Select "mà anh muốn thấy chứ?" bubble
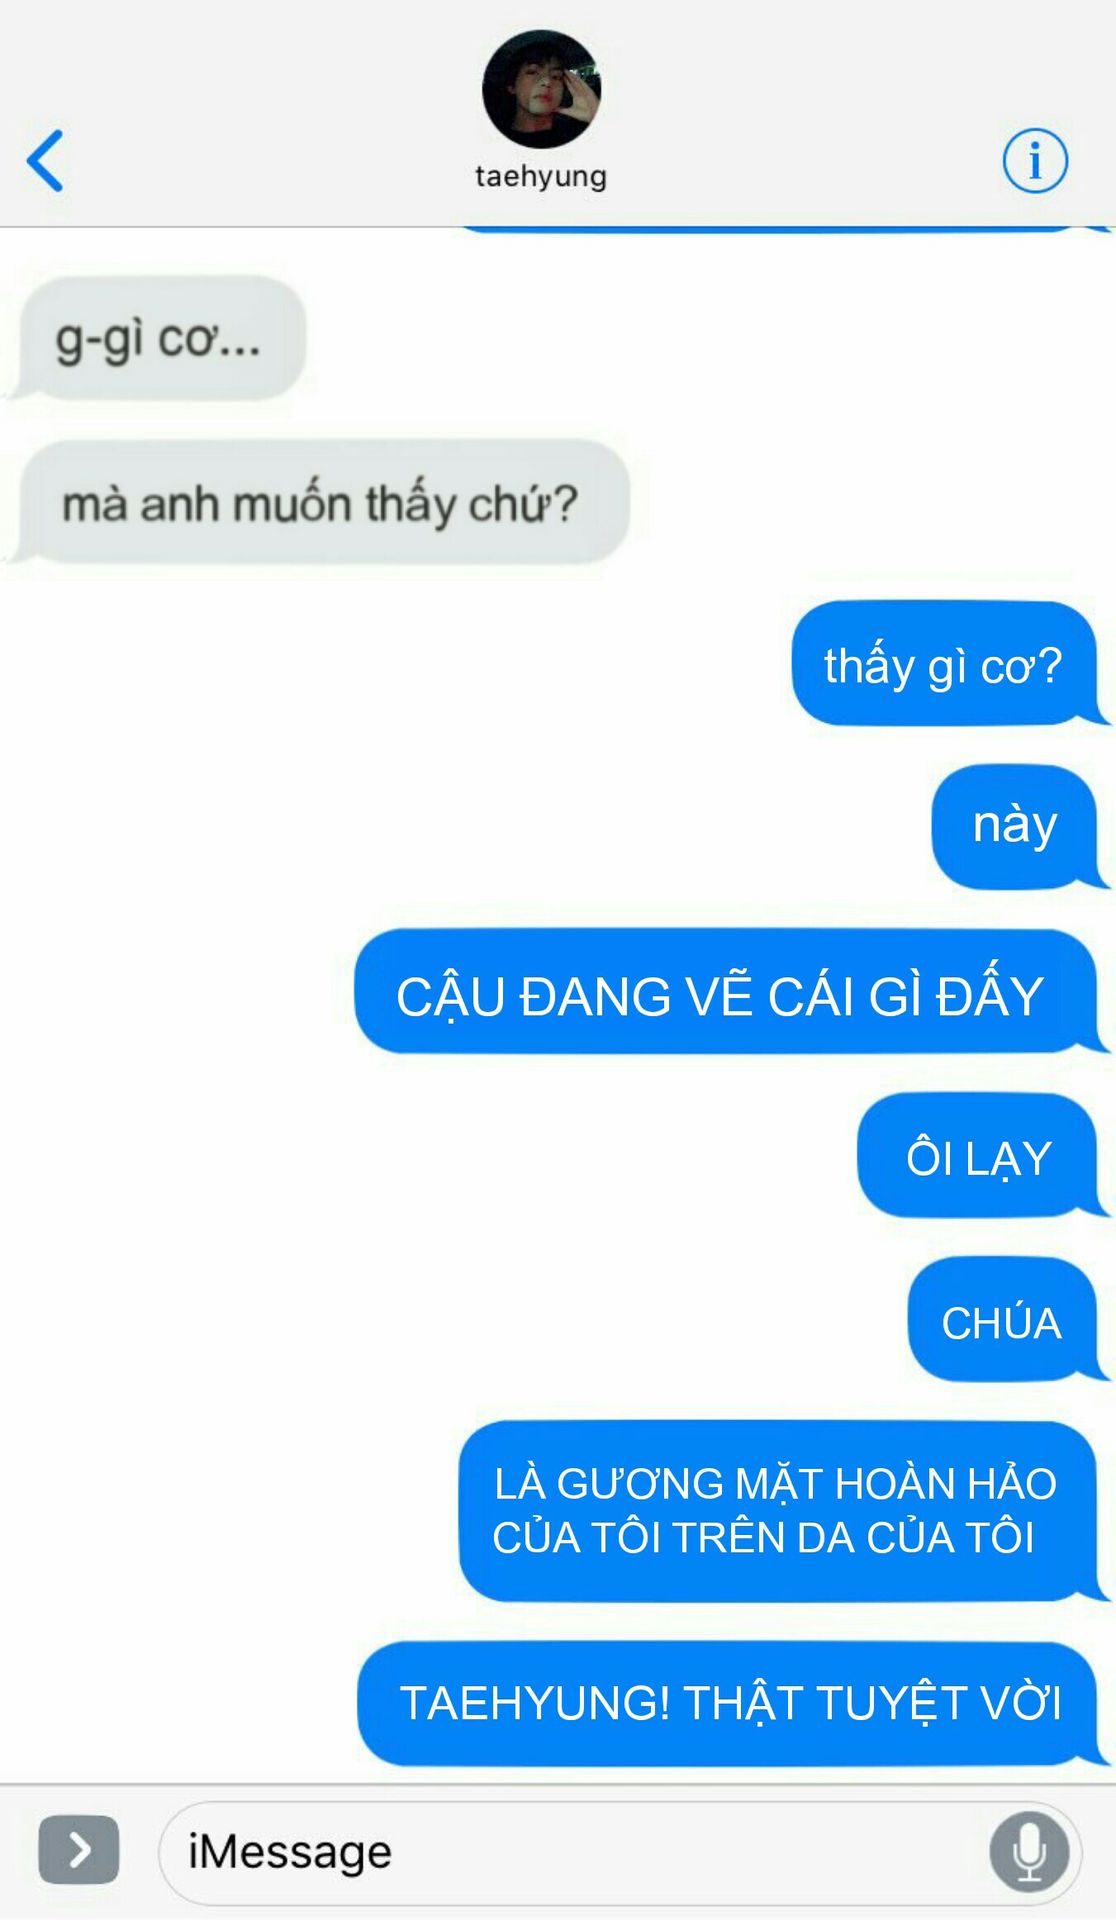This screenshot has height=1920, width=1116. click(321, 502)
